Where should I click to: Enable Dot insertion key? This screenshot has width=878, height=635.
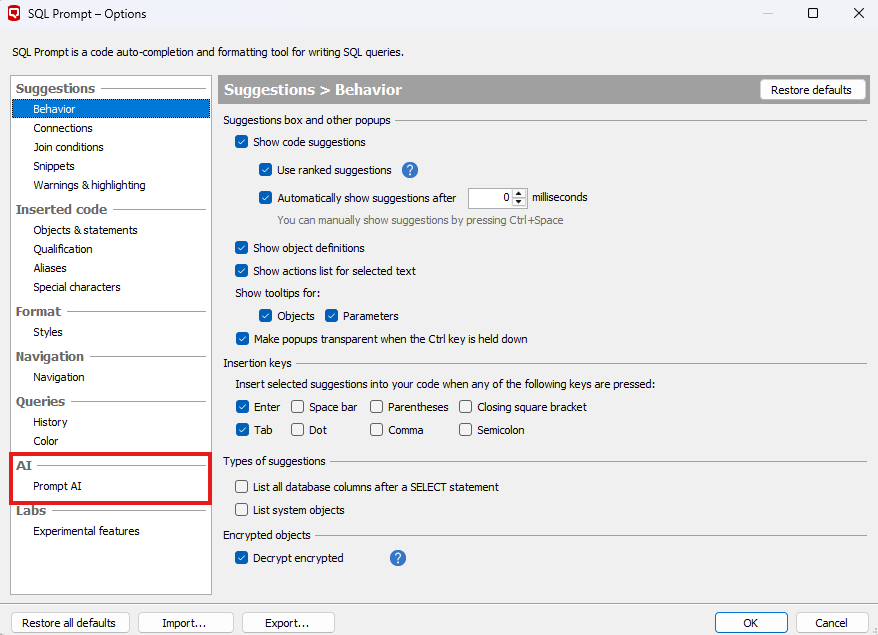pos(297,429)
